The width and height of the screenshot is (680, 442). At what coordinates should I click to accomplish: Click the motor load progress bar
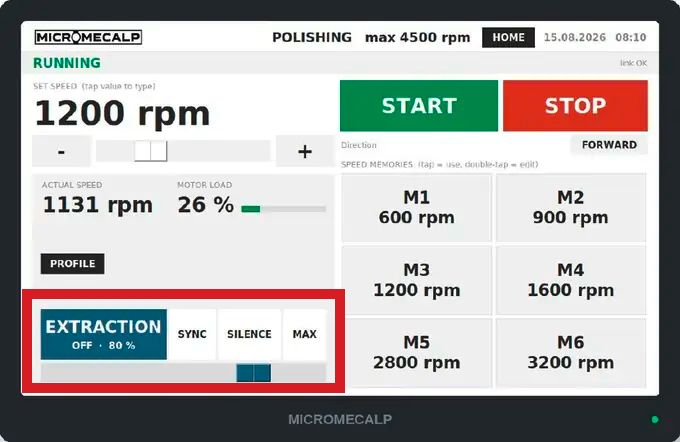(x=284, y=209)
